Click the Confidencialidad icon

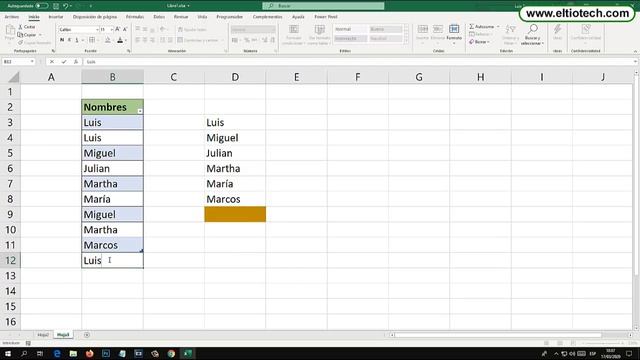[x=586, y=29]
